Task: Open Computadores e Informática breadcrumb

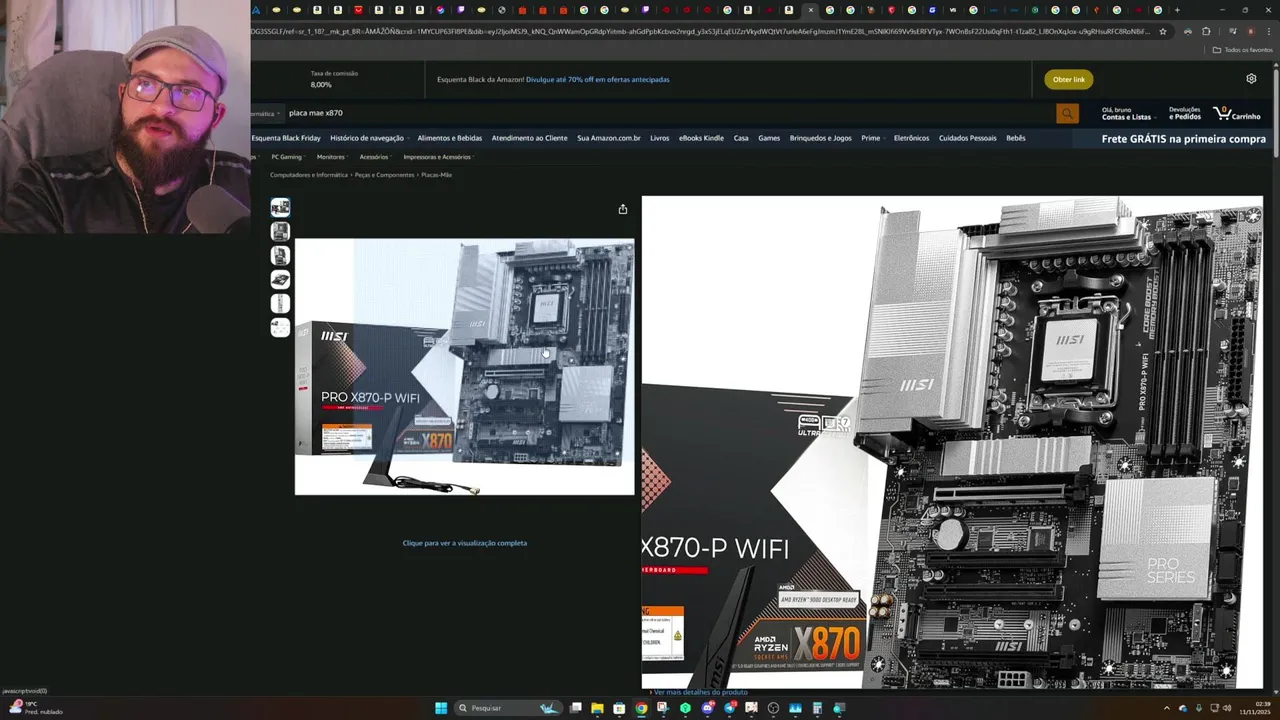Action: click(x=309, y=175)
